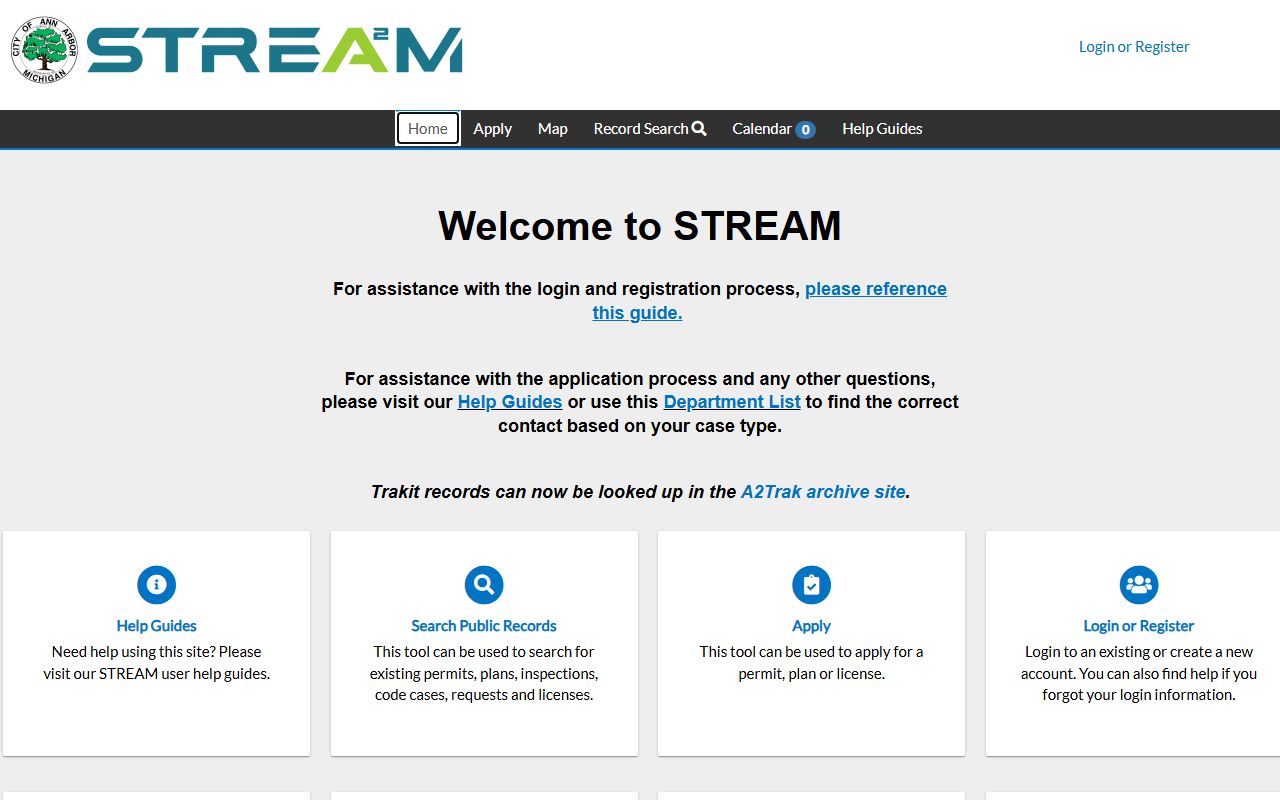1280x800 pixels.
Task: Open the Apply menu item
Action: 492,128
